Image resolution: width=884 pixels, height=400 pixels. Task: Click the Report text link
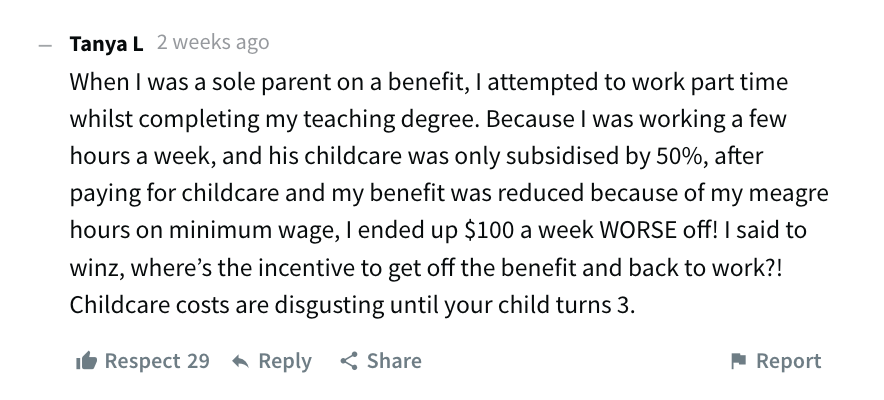point(789,361)
